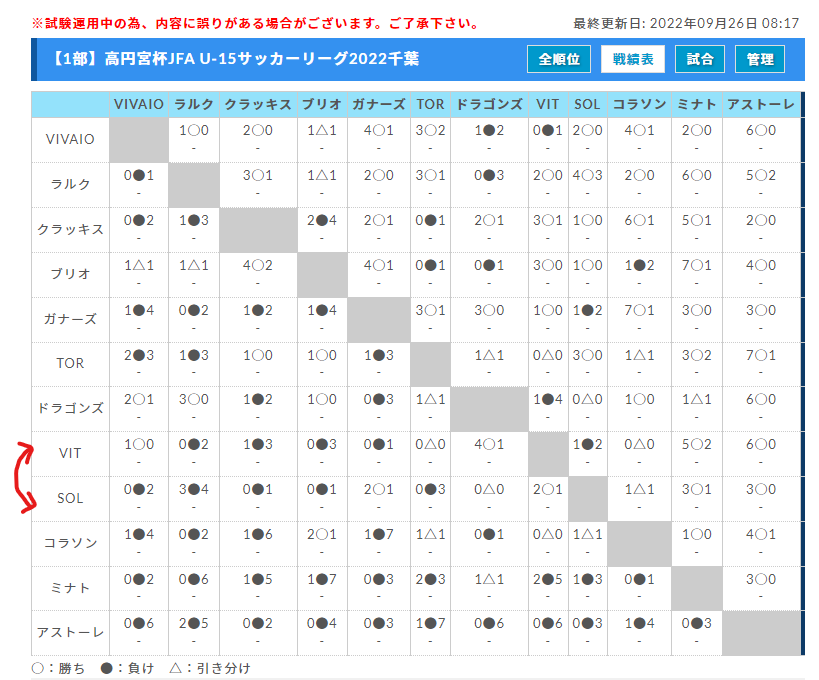Click the VIT column header

click(548, 104)
